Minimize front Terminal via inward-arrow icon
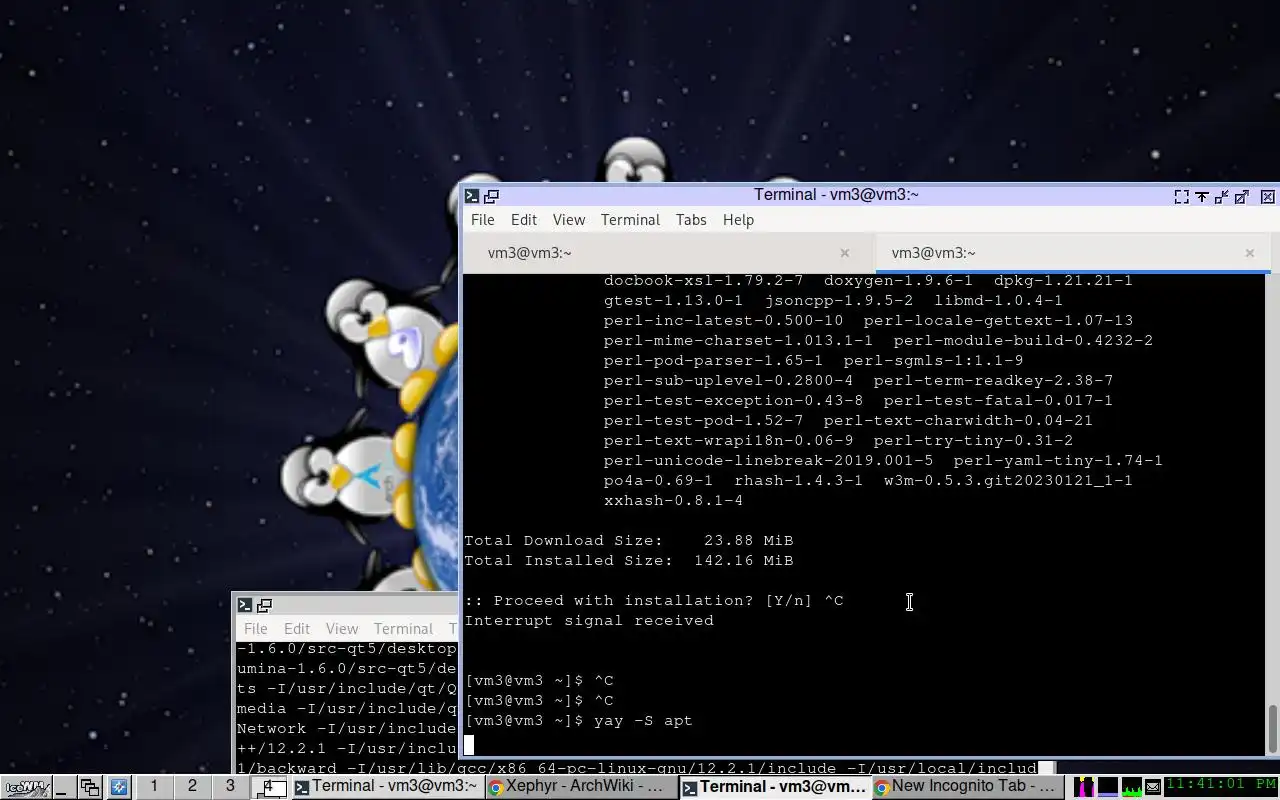The width and height of the screenshot is (1280, 800). (1222, 197)
